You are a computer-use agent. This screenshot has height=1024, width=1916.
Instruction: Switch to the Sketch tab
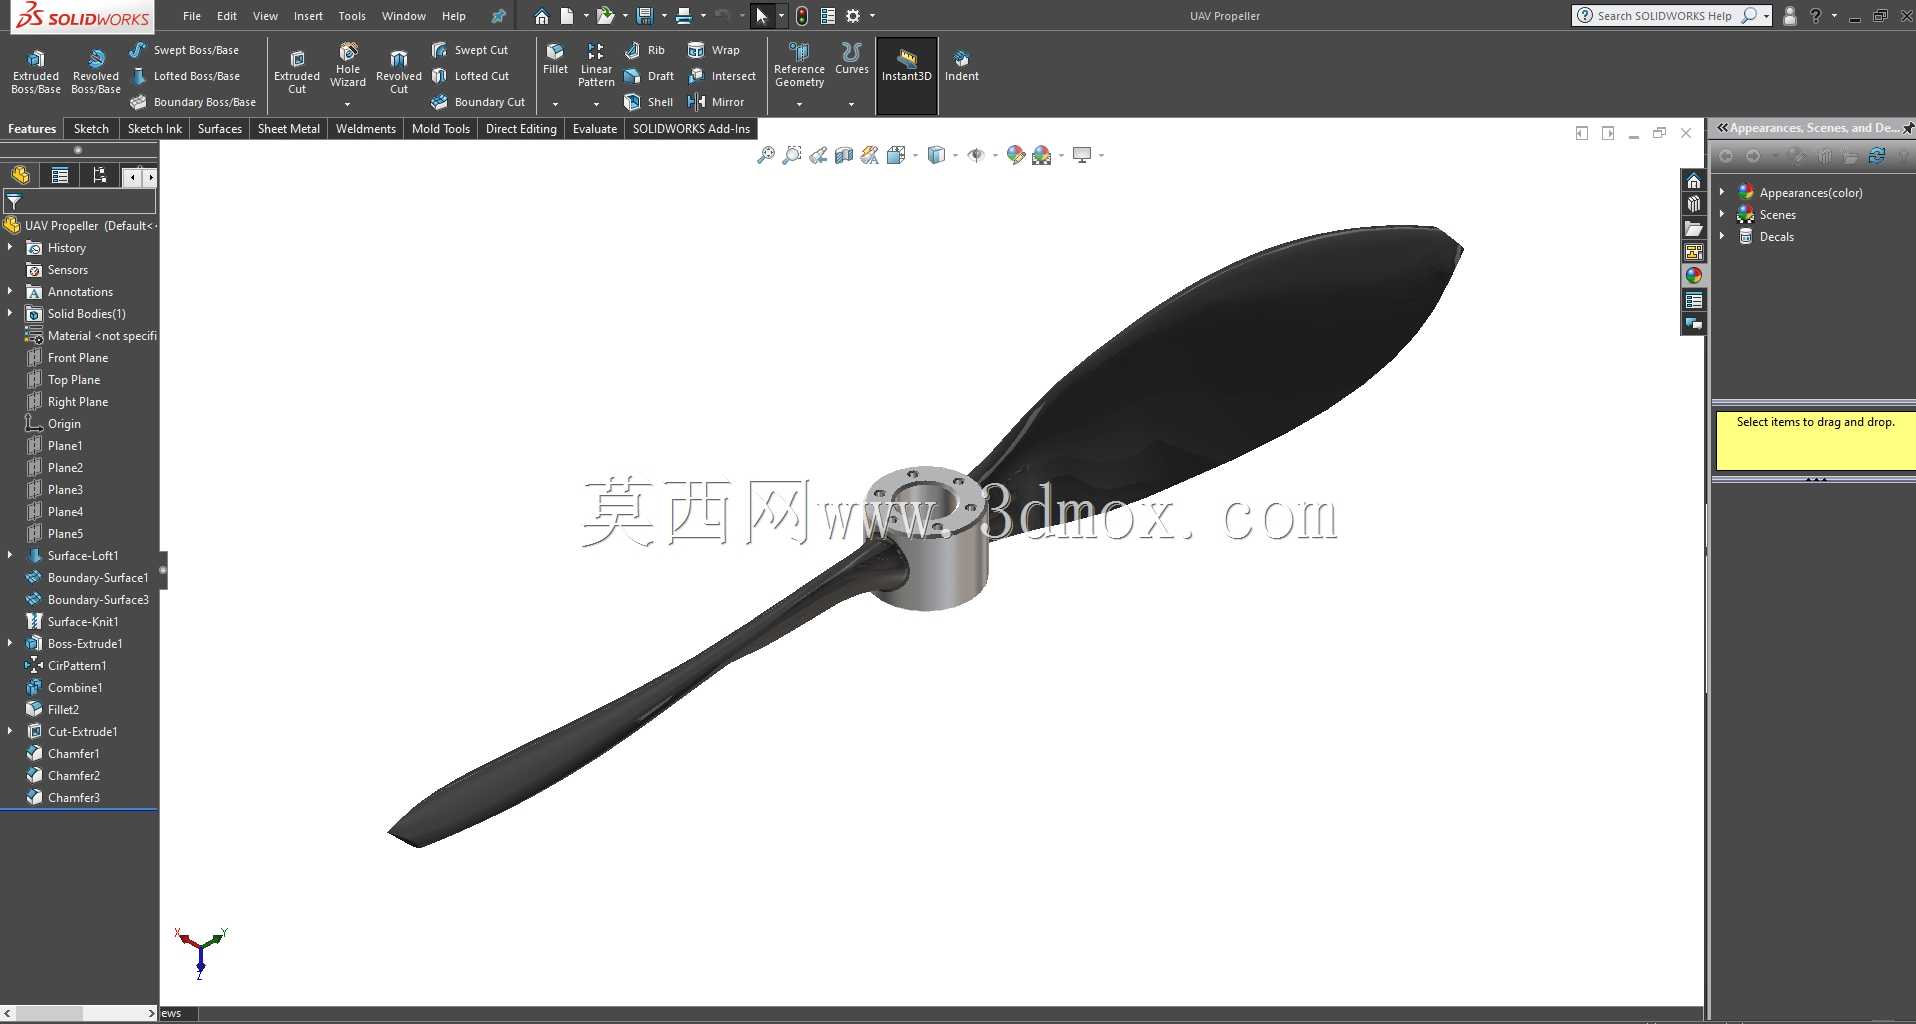[x=91, y=129]
